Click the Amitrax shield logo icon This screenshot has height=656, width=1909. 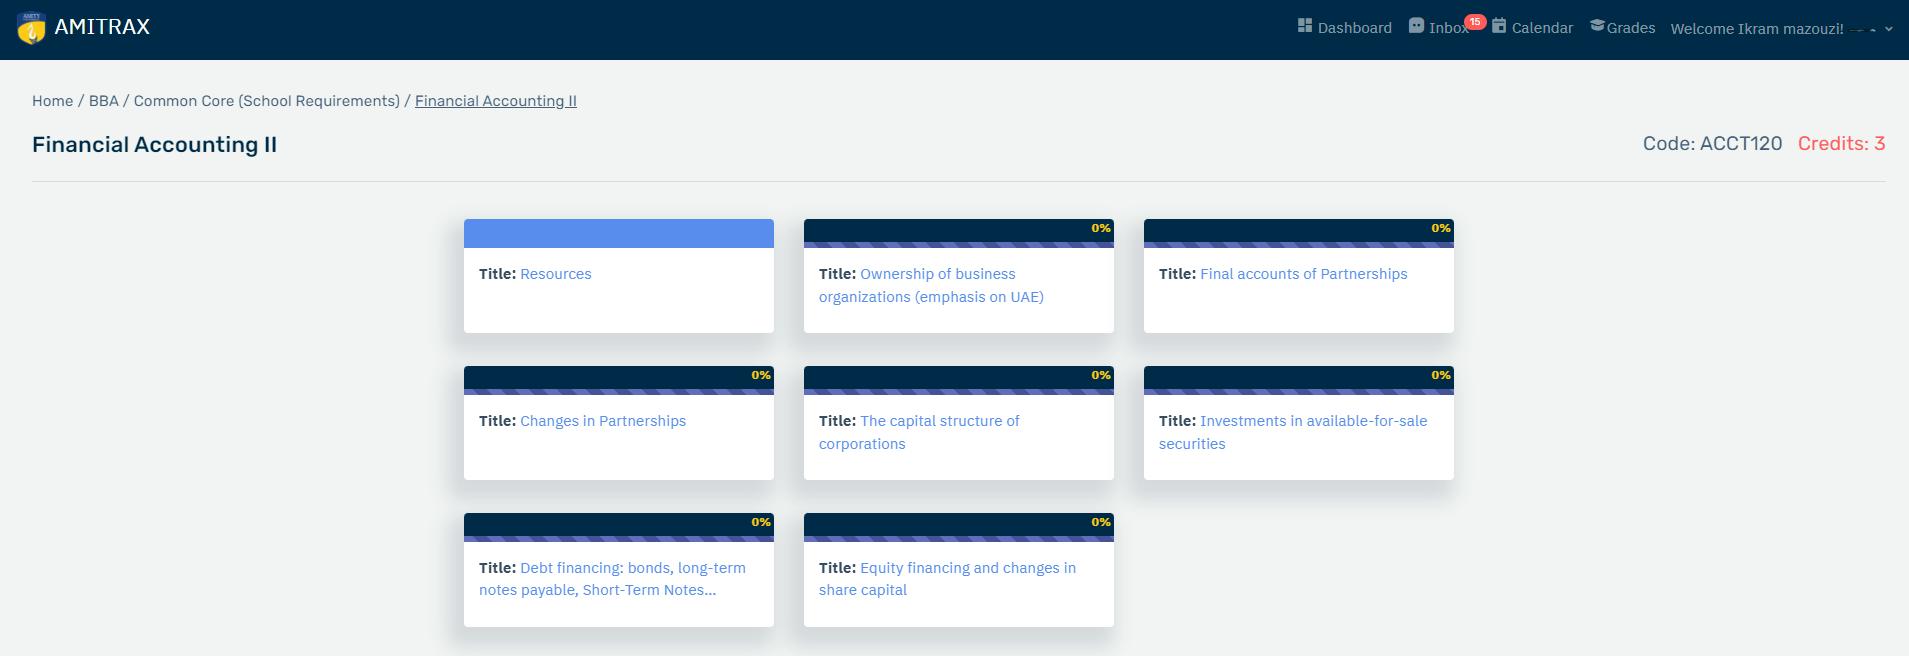31,28
